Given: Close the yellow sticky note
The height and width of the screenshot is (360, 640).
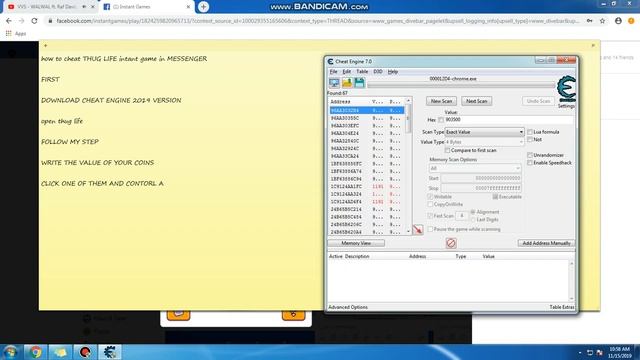Looking at the screenshot, I should pyautogui.click(x=593, y=45).
